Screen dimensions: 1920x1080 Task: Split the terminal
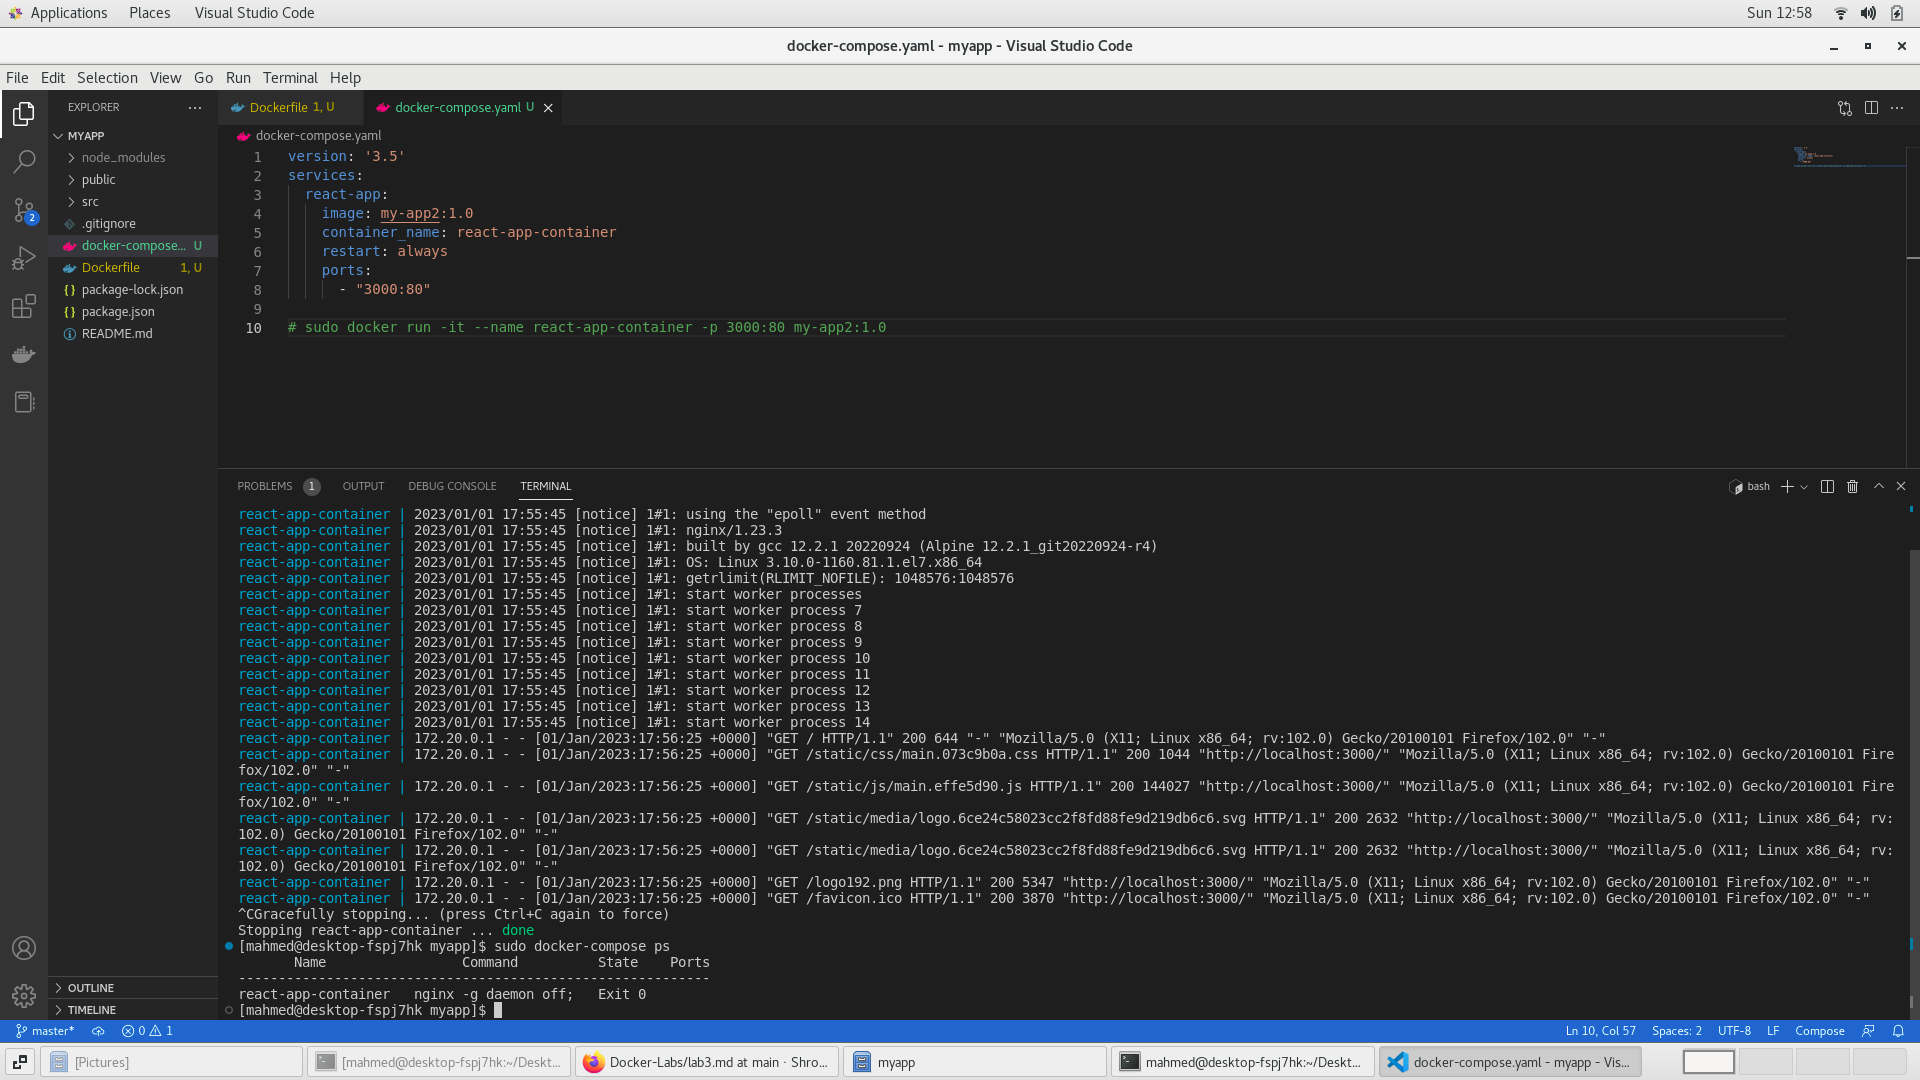click(1827, 487)
